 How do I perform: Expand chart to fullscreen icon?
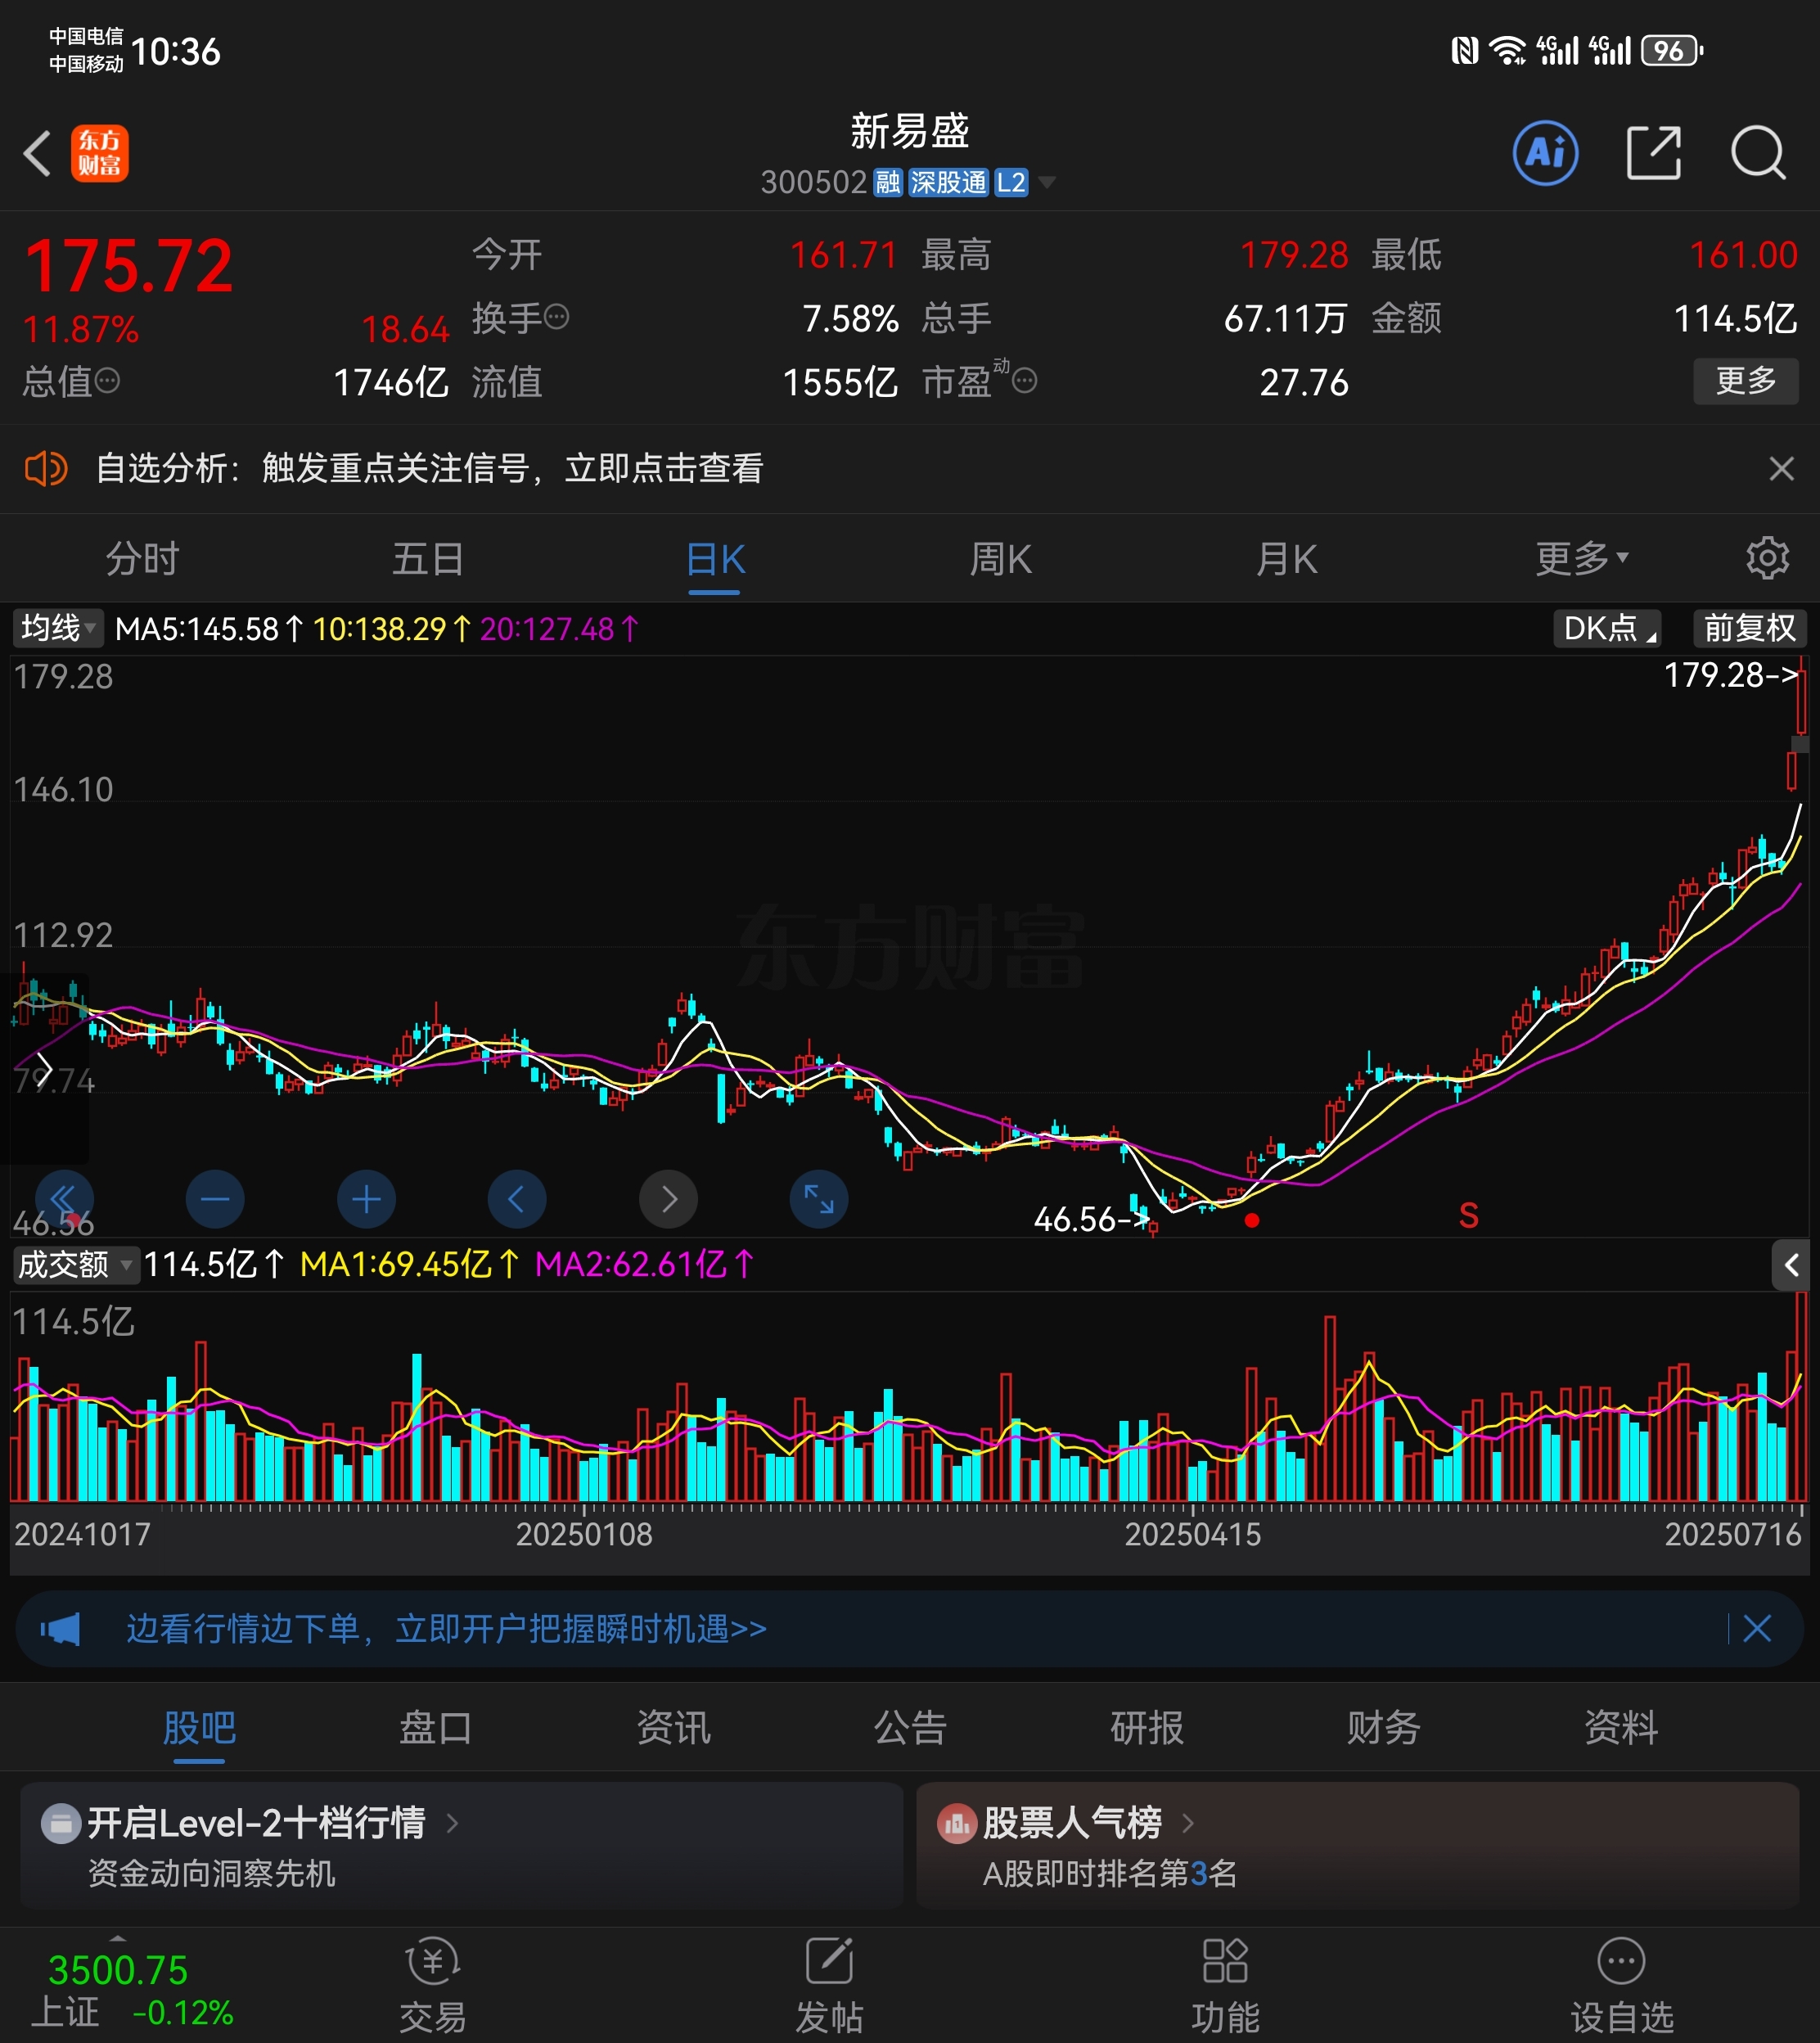tap(819, 1199)
